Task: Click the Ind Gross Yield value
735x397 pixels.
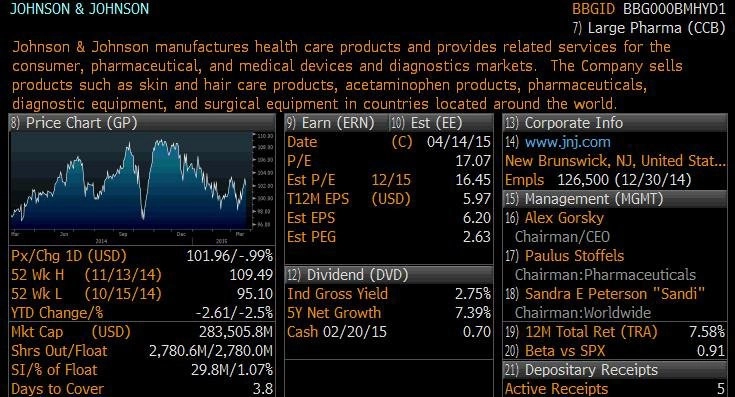Action: coord(472,294)
